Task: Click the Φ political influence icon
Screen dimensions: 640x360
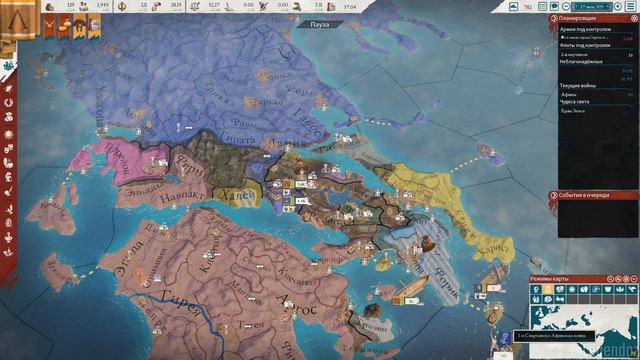Action: [x=122, y=7]
